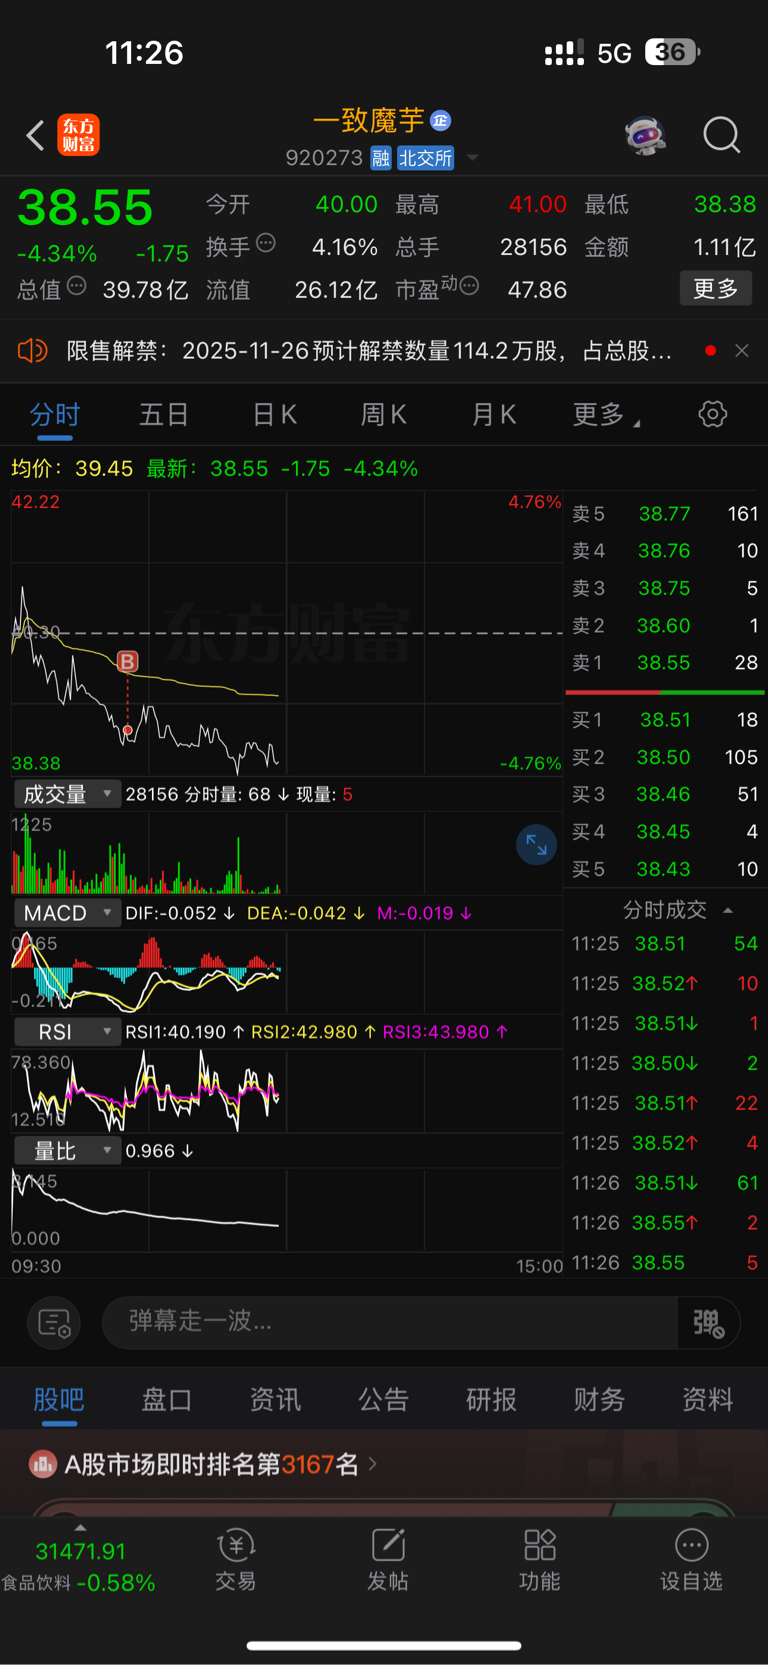Open ranking details chevron
Screen dimensions: 768x1665
point(373,1464)
